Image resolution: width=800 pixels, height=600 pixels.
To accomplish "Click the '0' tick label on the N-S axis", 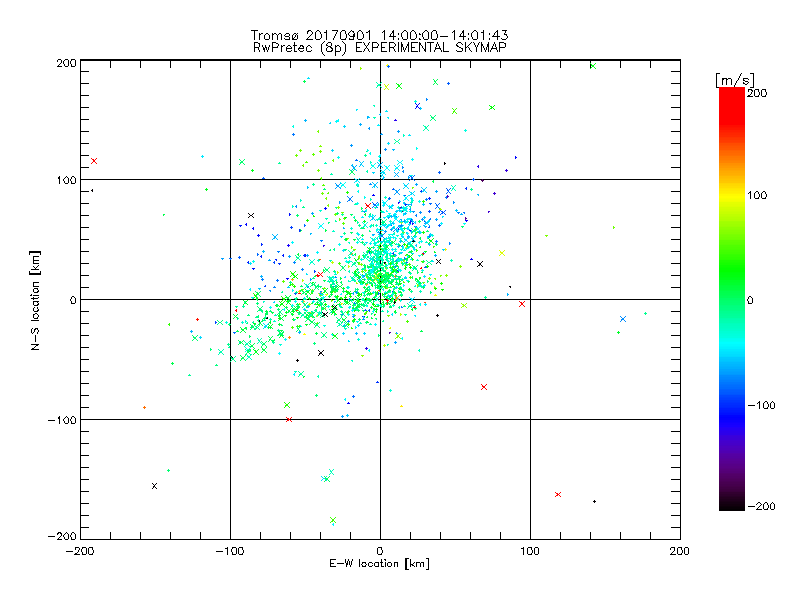I will [73, 300].
